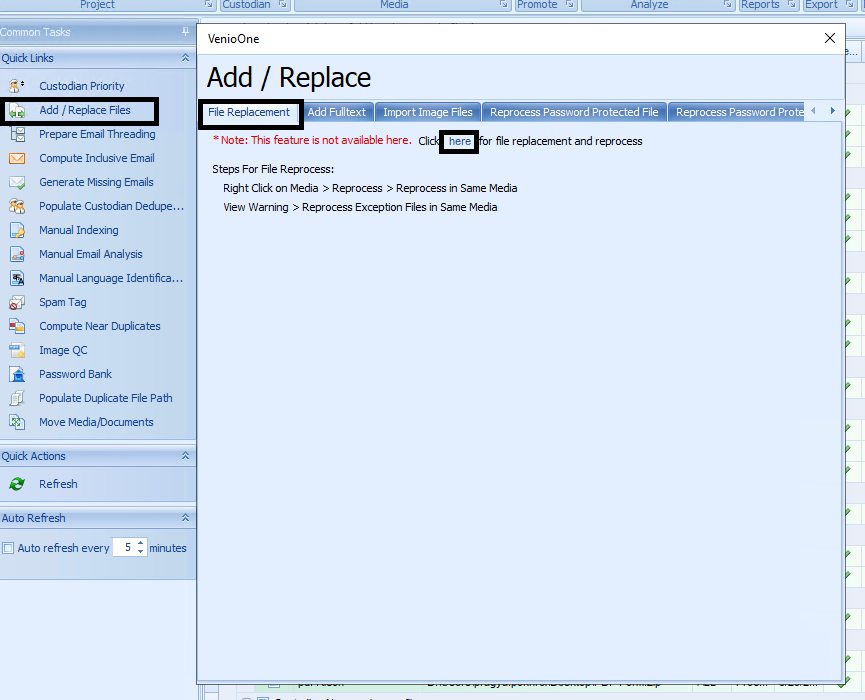Screen dimensions: 865x700
Task: Click the Password Bank icon
Action: coord(17,374)
